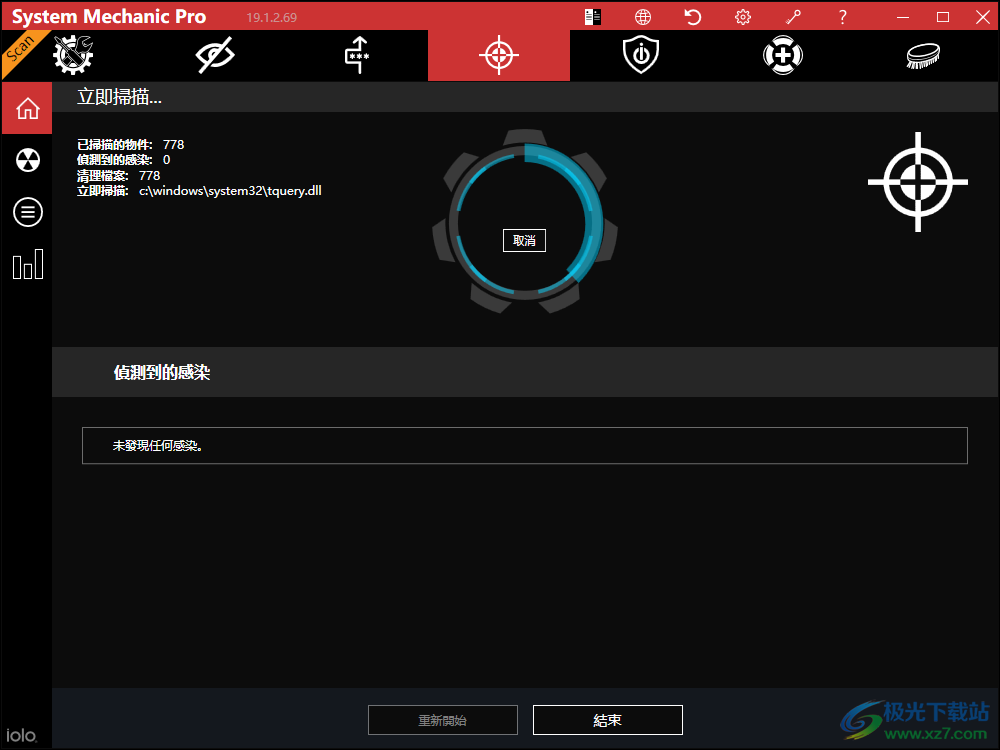Open the rescue lifebuoy icon

pyautogui.click(x=783, y=55)
